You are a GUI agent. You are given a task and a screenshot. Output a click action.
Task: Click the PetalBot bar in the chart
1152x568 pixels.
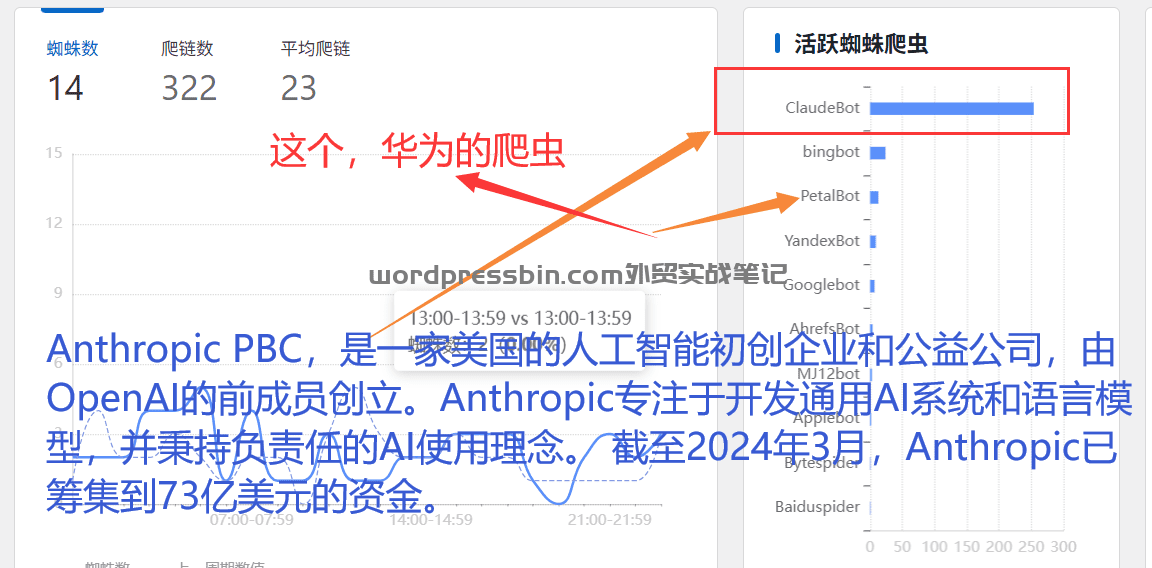point(874,197)
